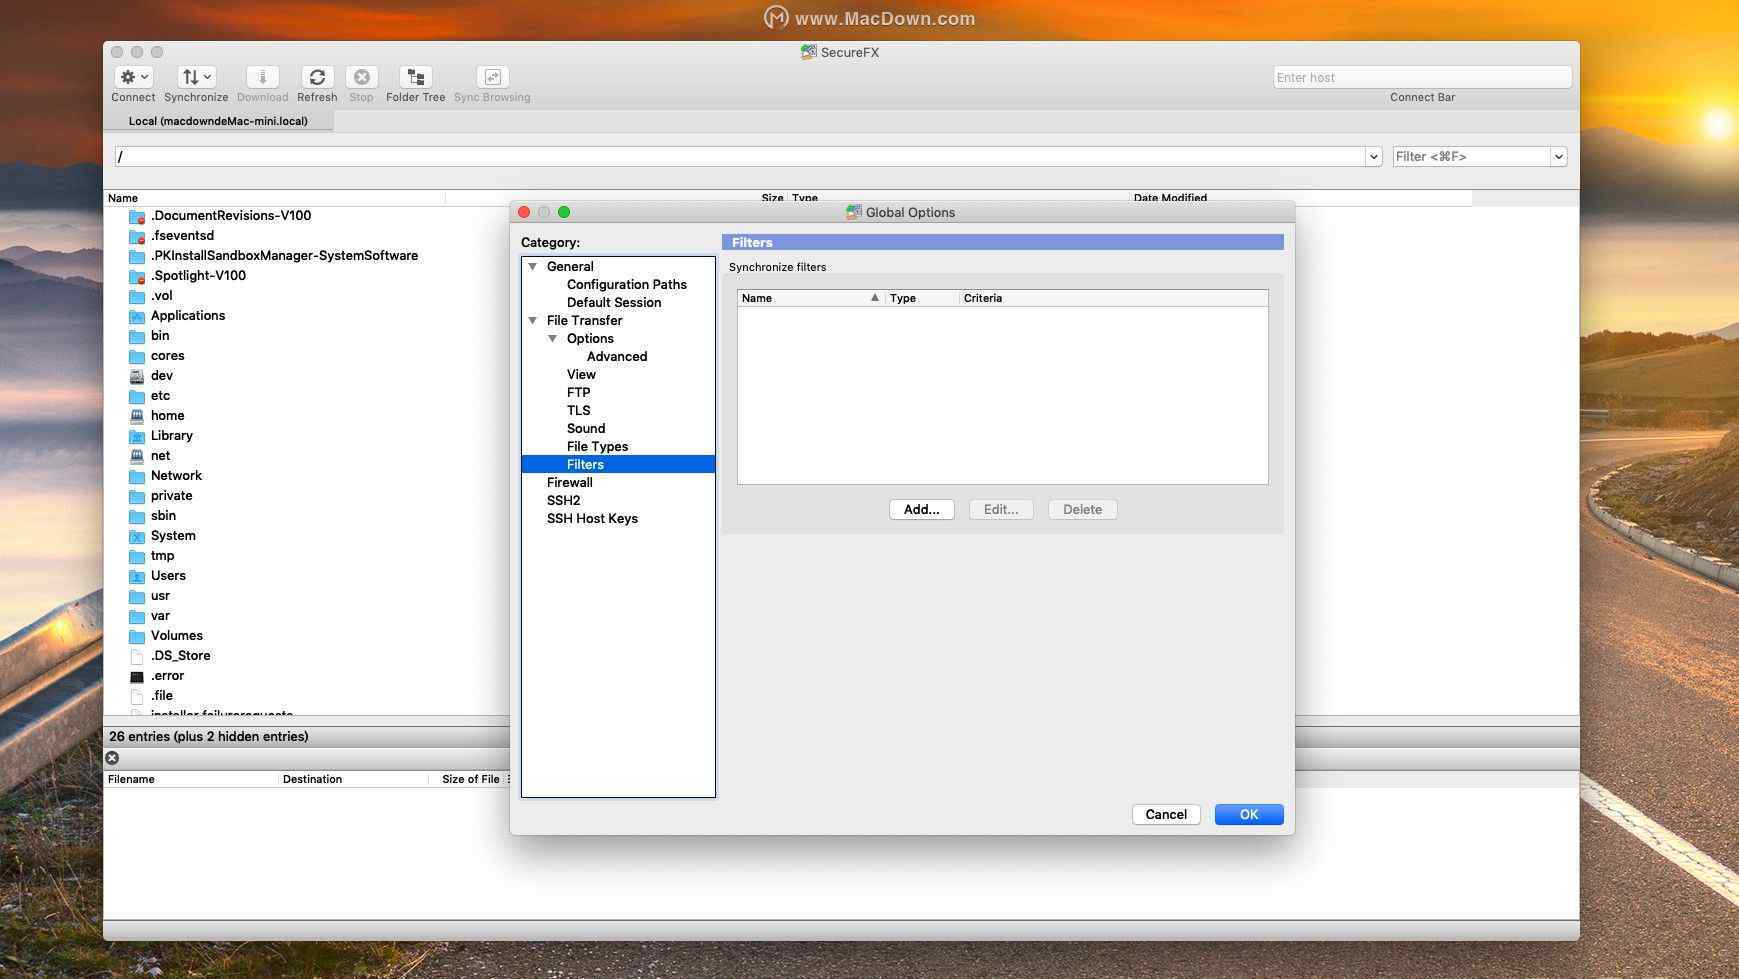
Task: Select the TLS category
Action: pos(578,410)
